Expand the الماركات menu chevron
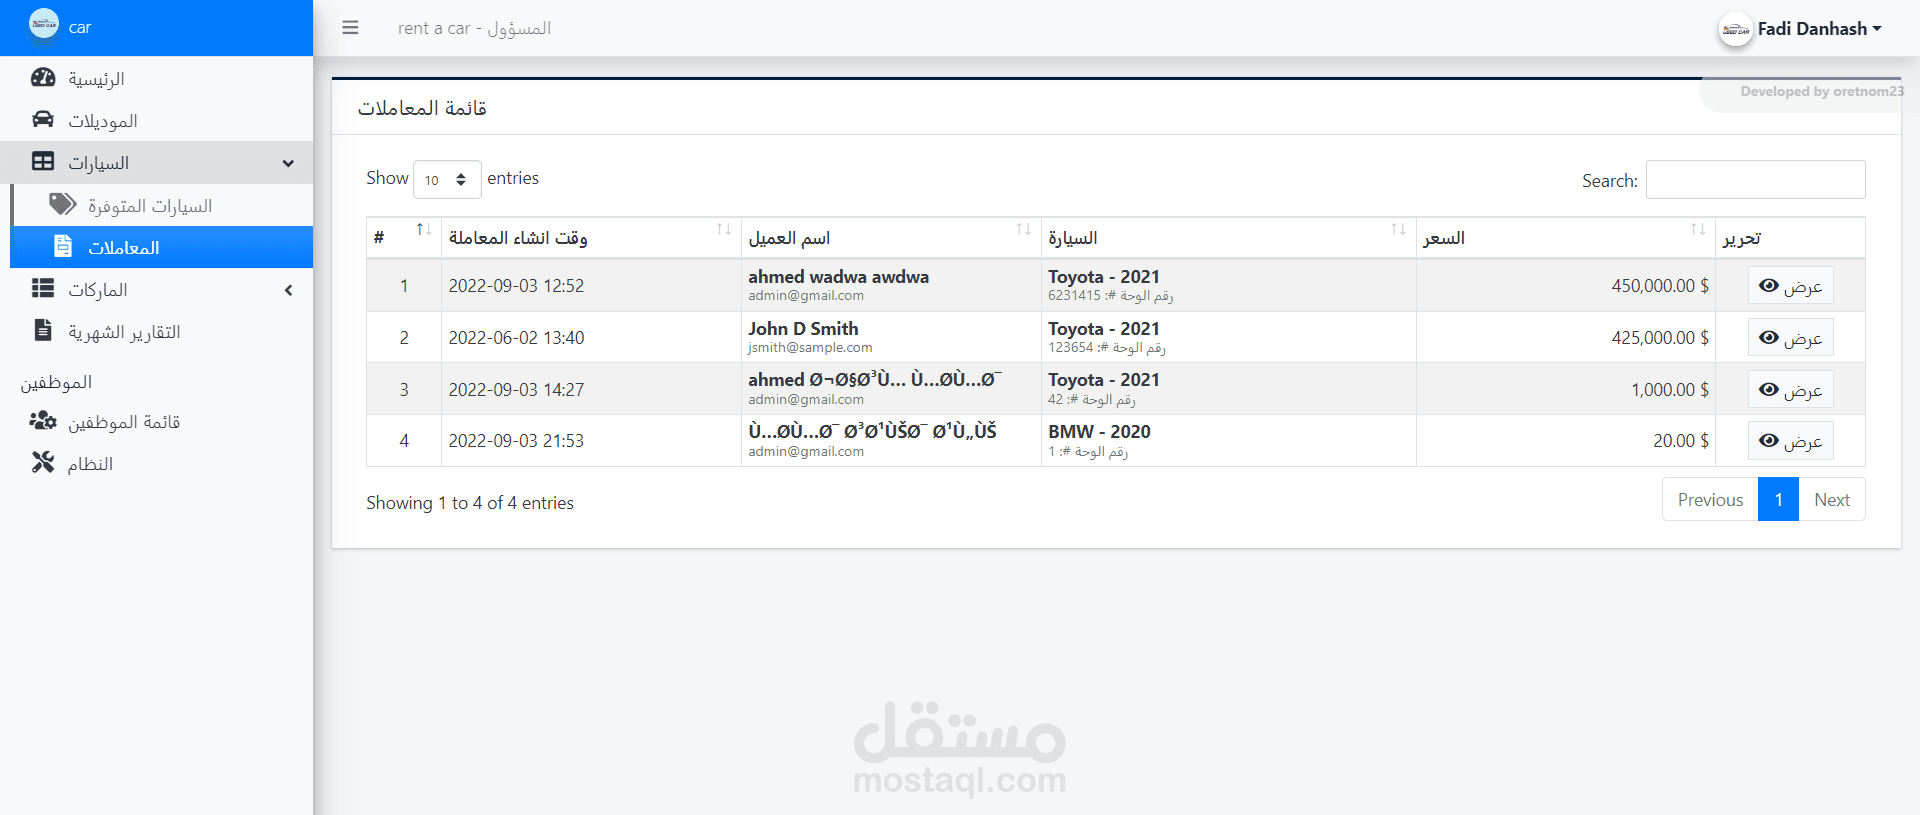The width and height of the screenshot is (1920, 815). pyautogui.click(x=288, y=290)
